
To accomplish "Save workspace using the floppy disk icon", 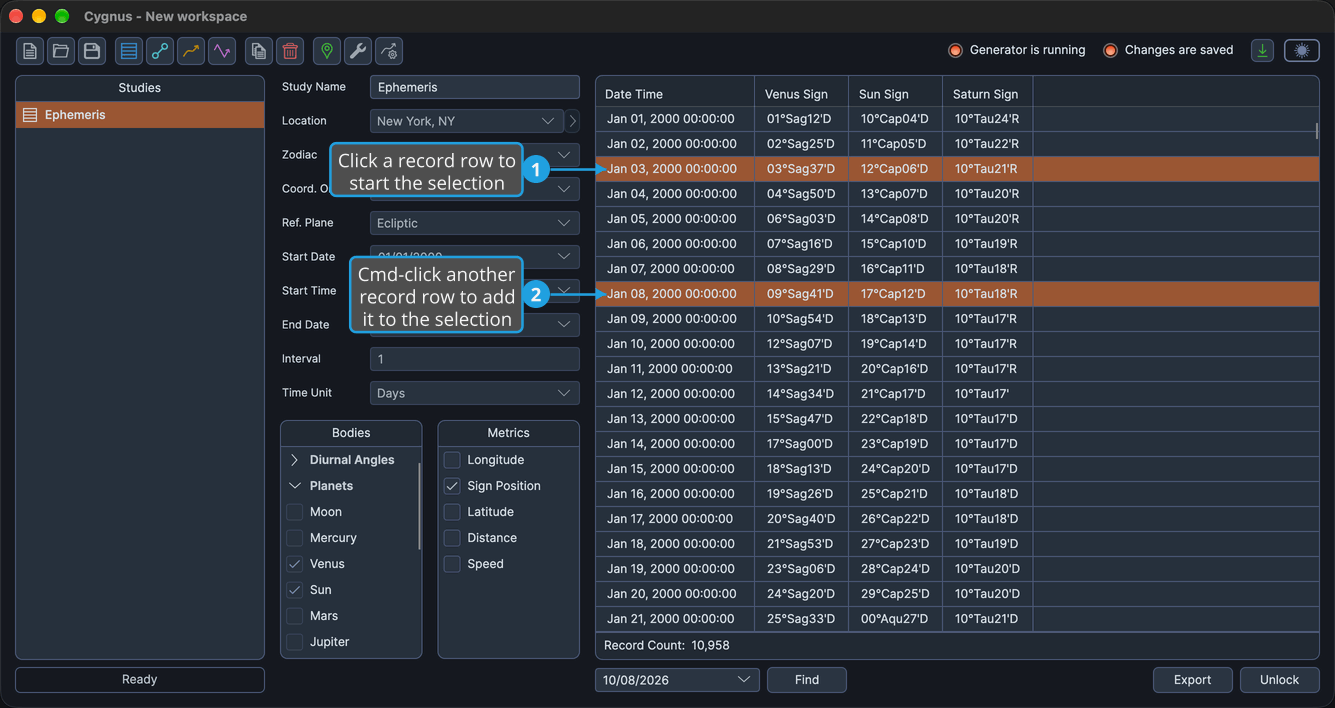I will point(92,51).
